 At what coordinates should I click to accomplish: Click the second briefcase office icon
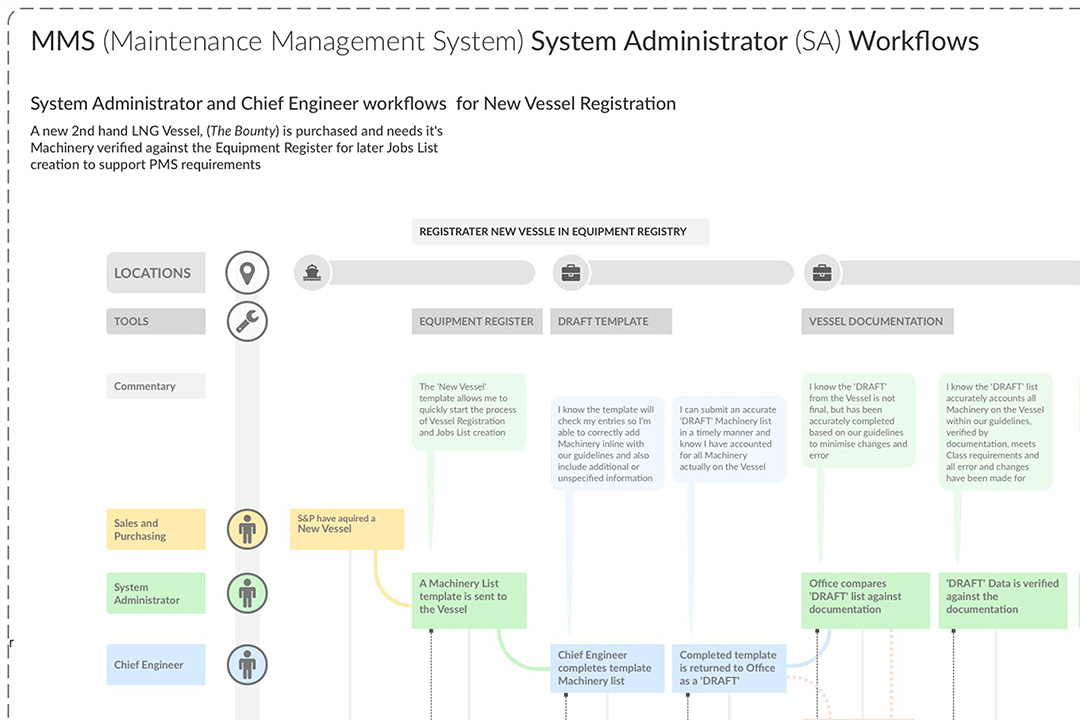[822, 272]
